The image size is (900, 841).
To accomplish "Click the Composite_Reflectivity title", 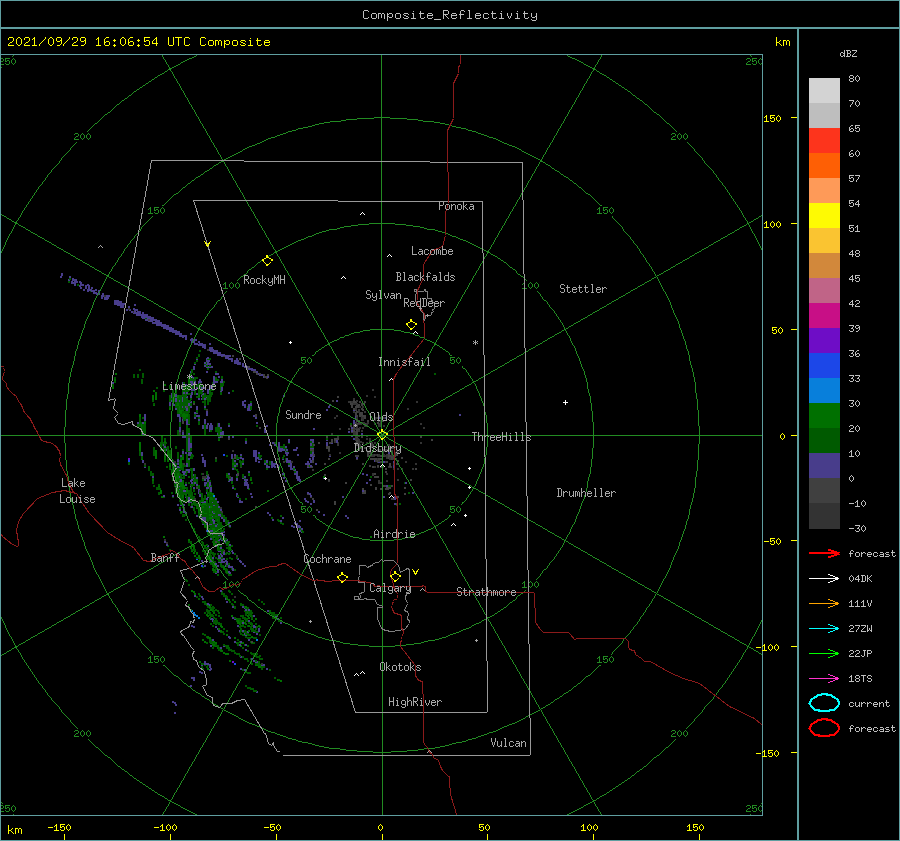I will point(450,15).
